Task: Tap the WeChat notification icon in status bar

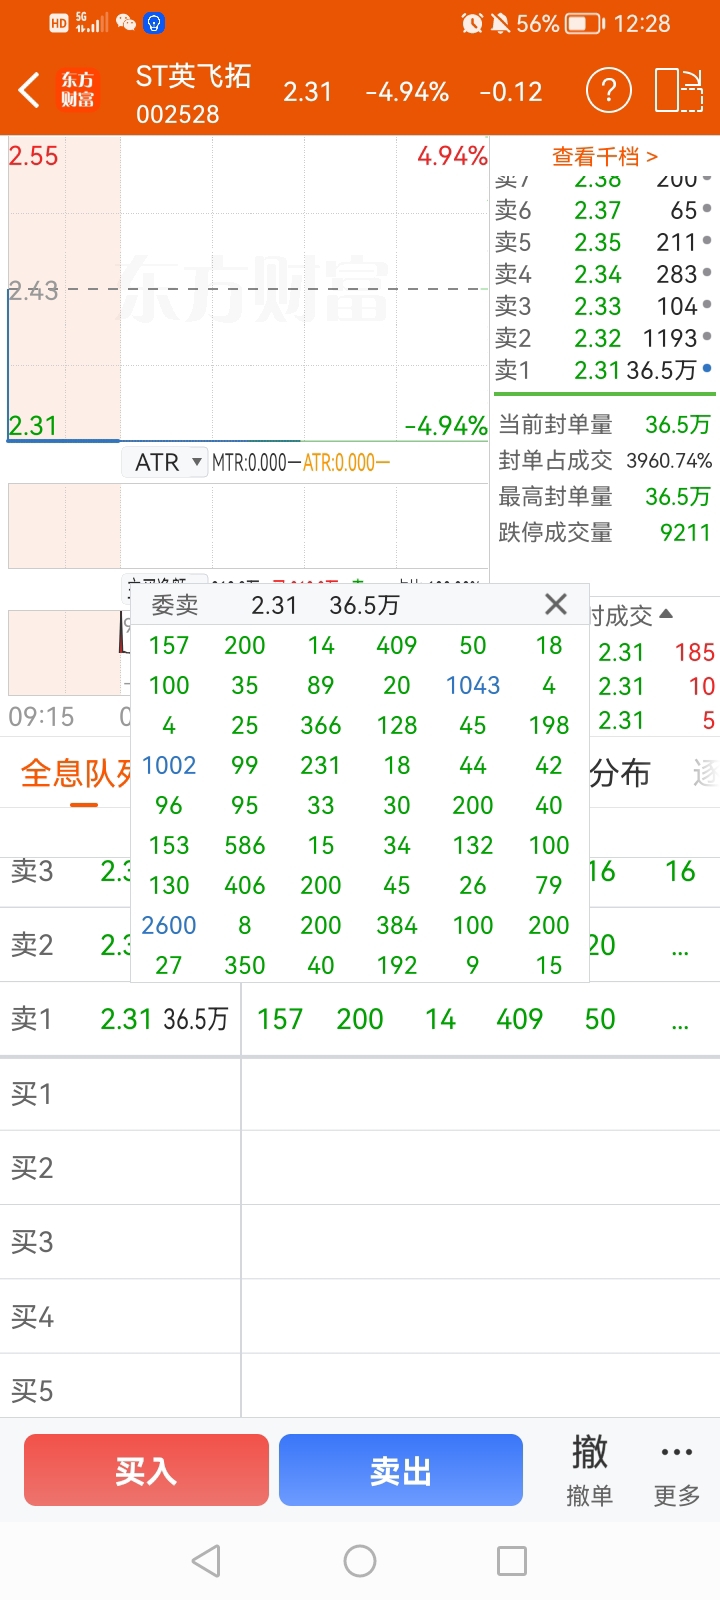Action: point(126,23)
